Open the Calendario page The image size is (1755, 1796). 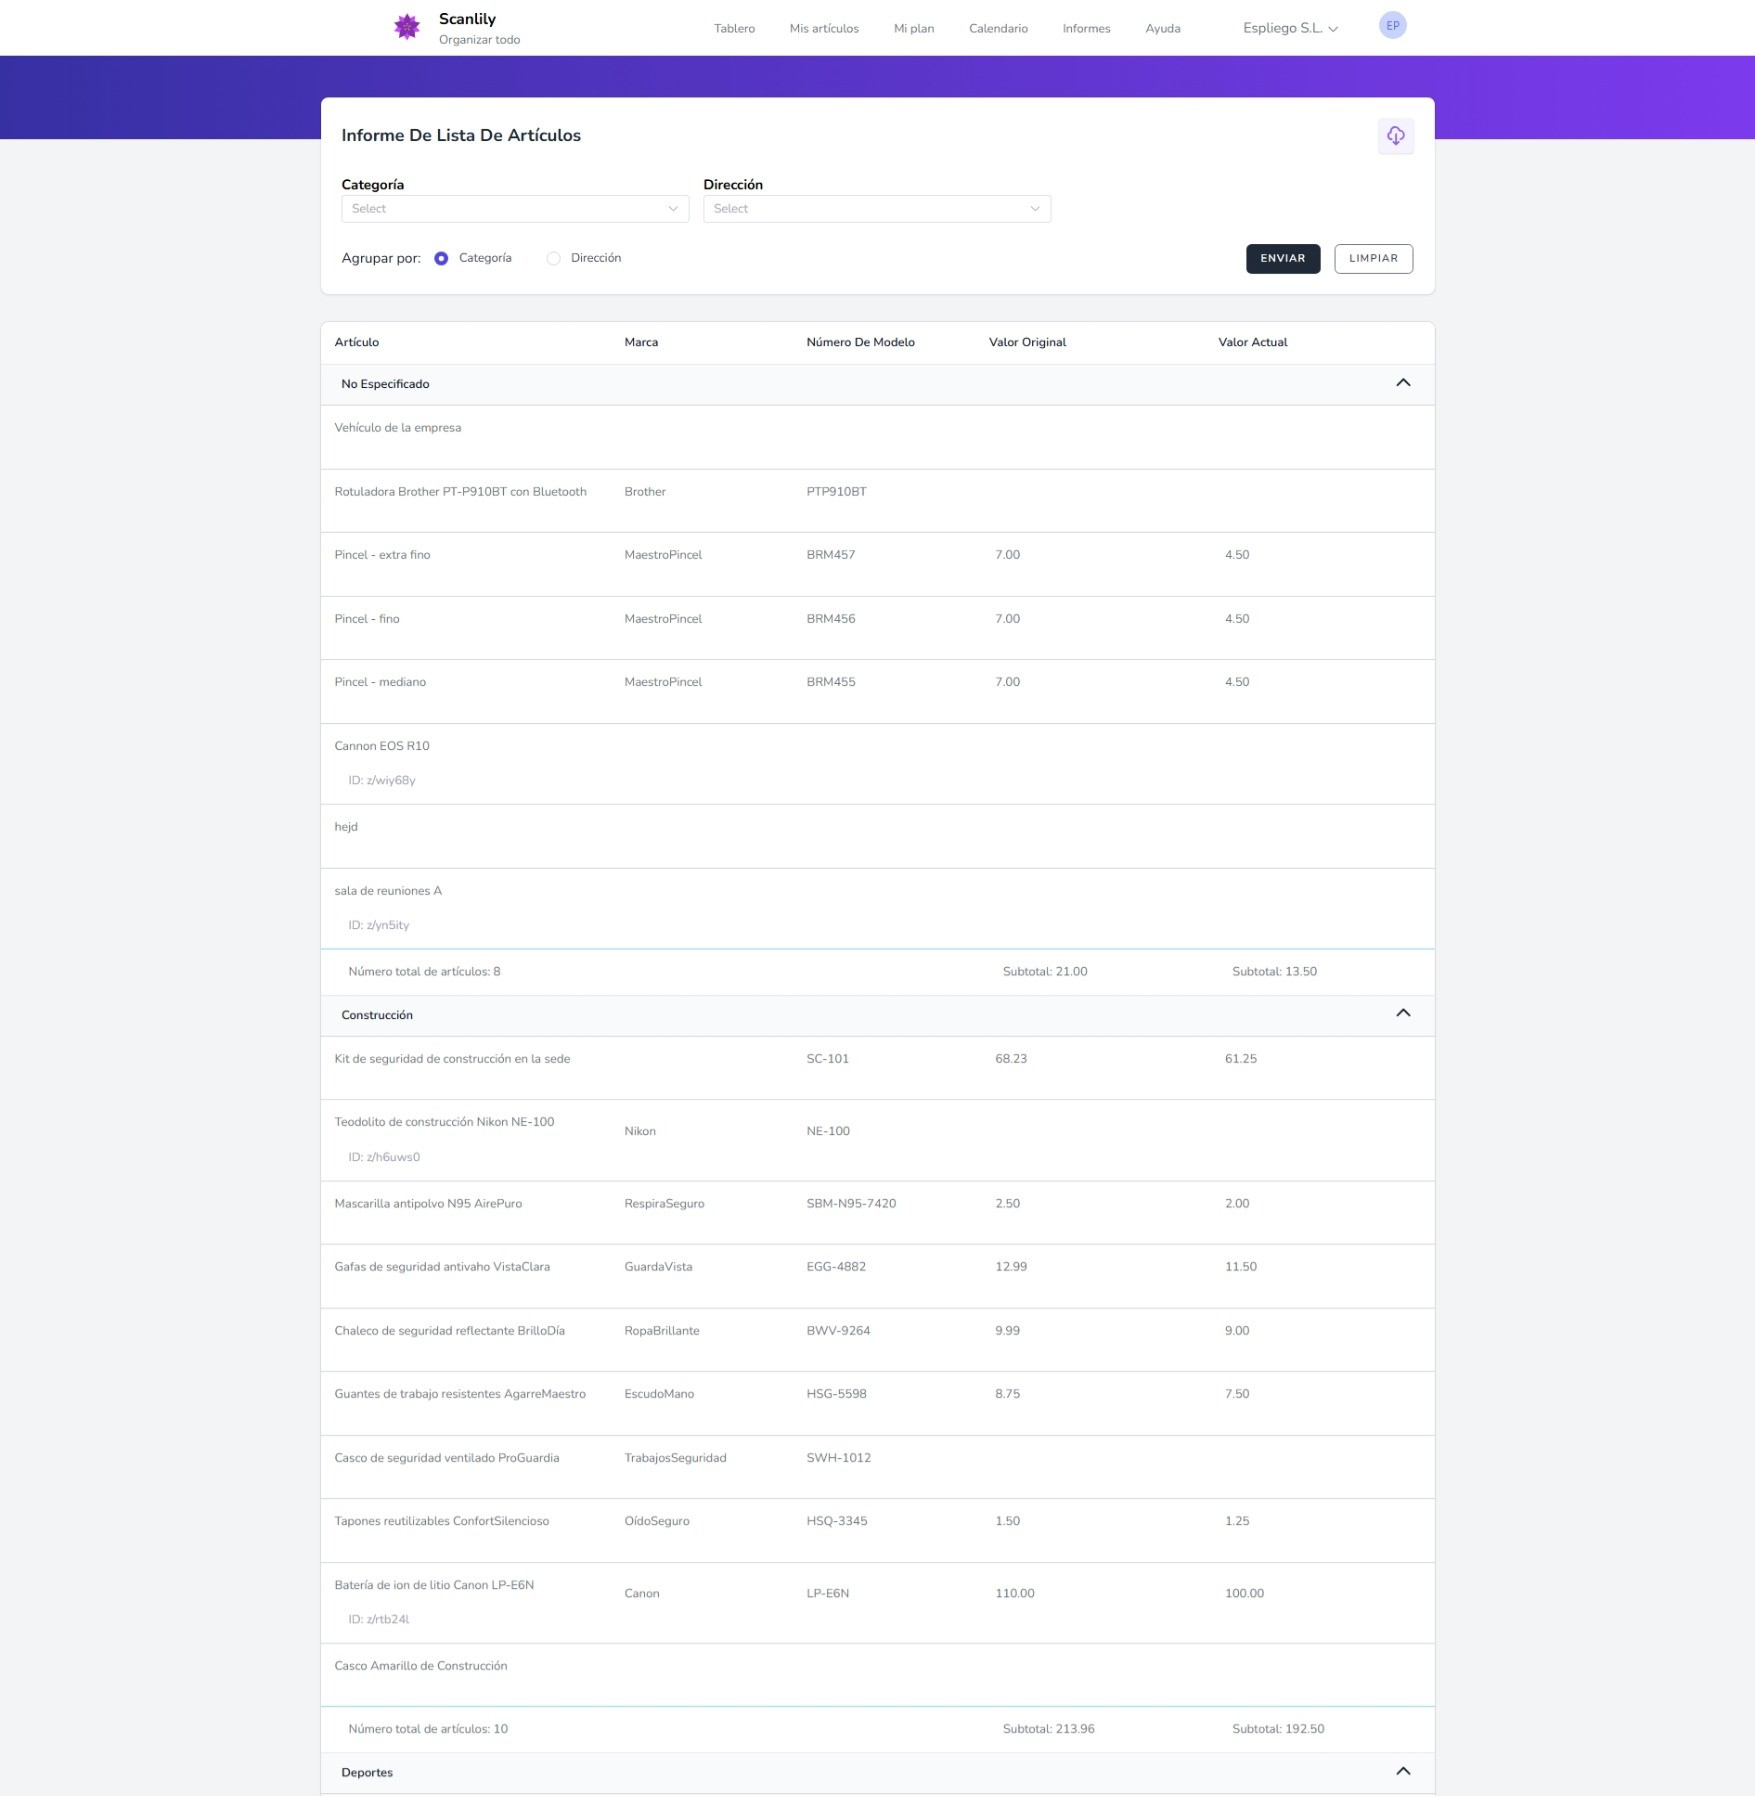(x=997, y=29)
